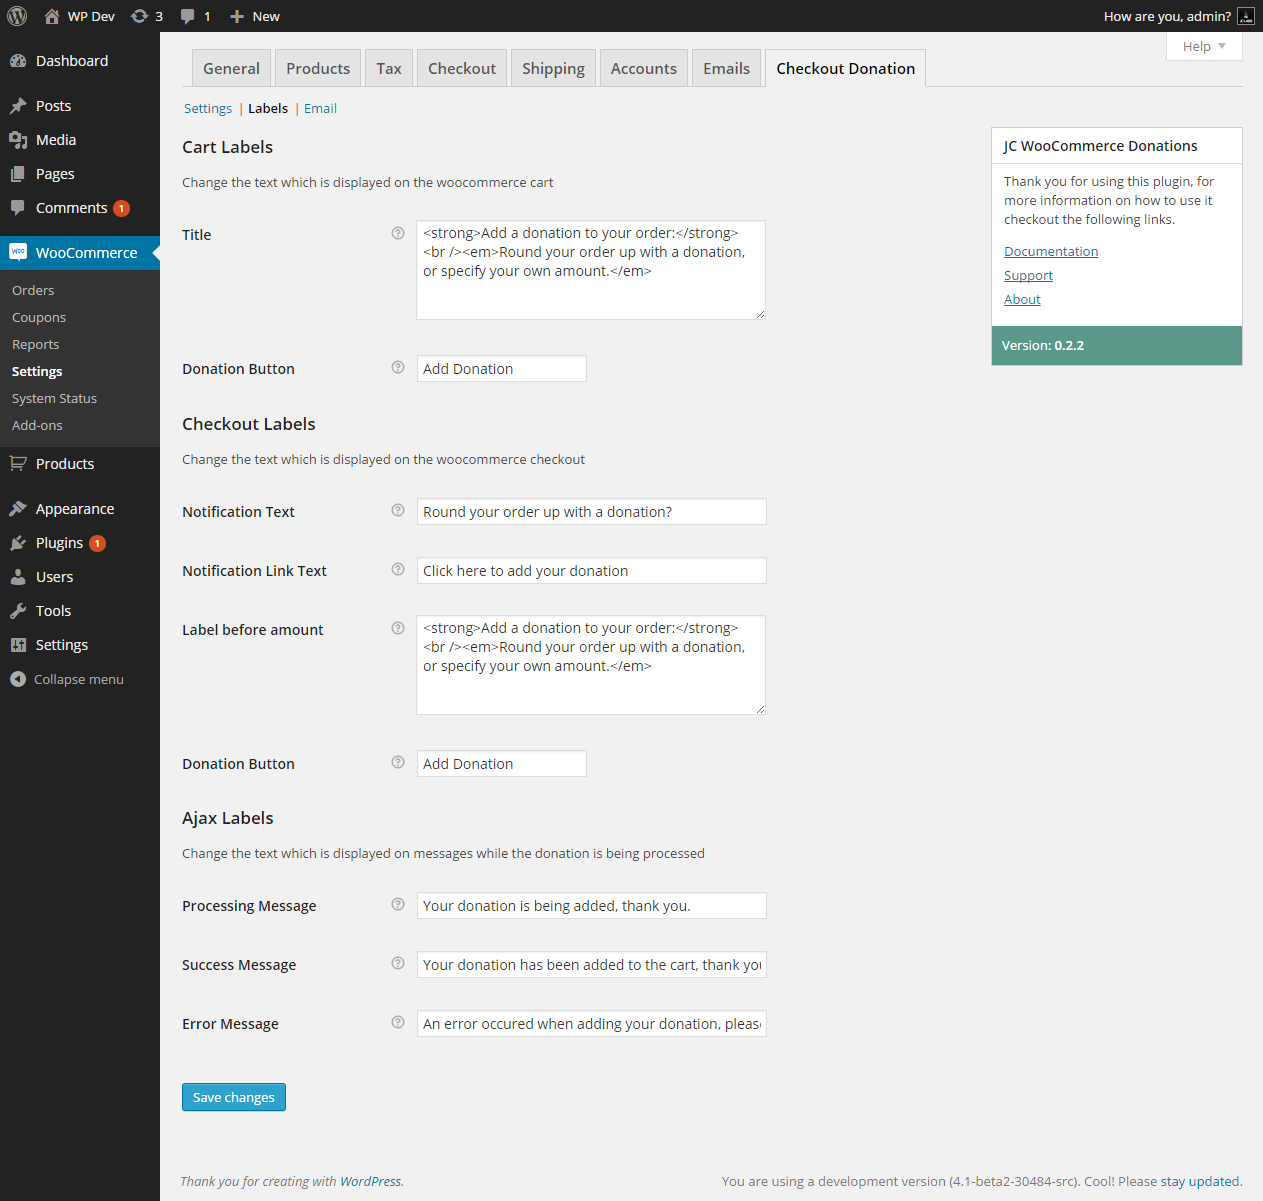Focus the Error Message field
This screenshot has width=1263, height=1201.
[x=591, y=1023]
